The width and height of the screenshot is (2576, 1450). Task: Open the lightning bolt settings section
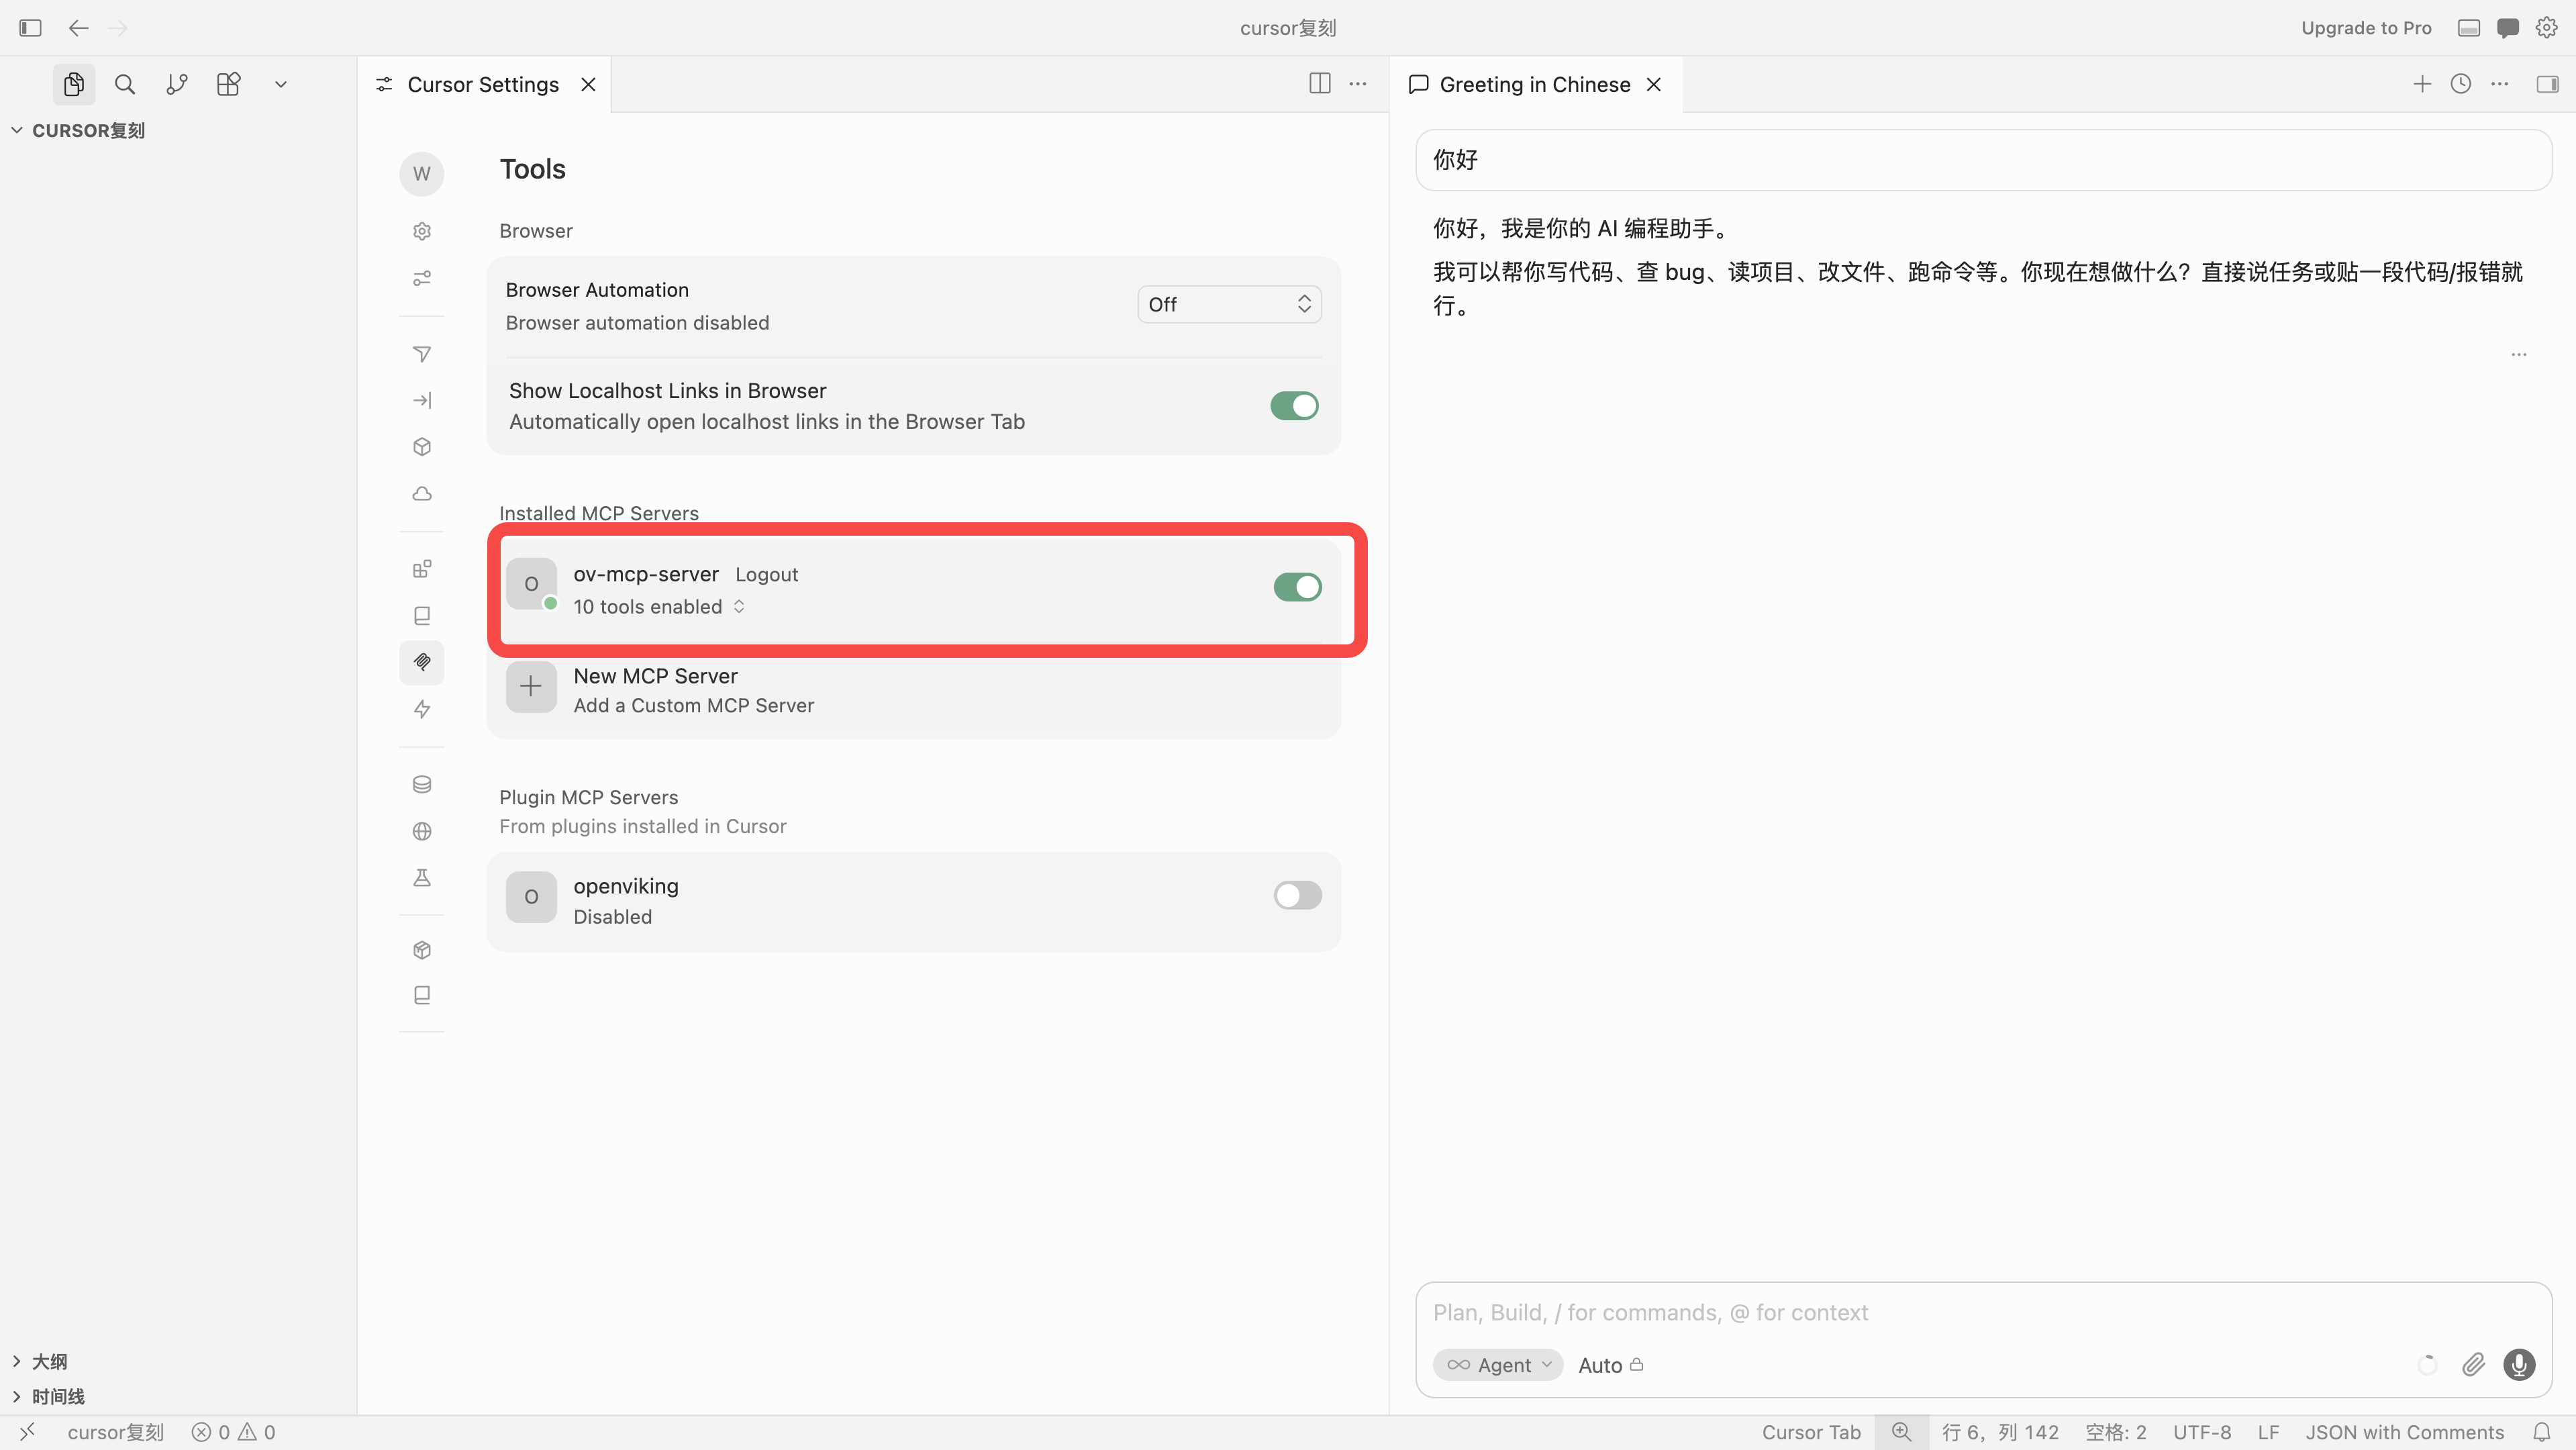click(x=422, y=709)
